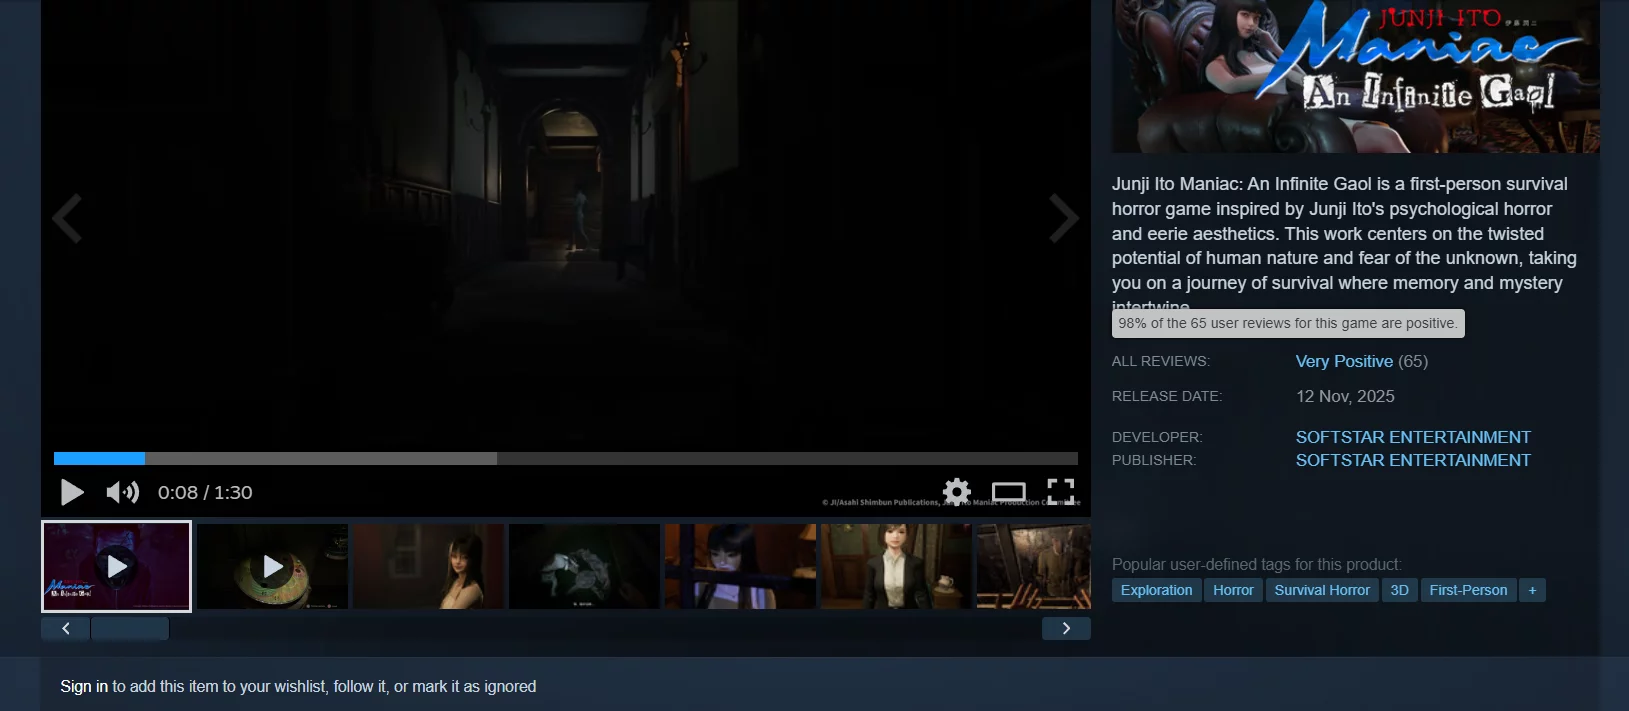Select first trailer thumbnail with logo
Image resolution: width=1629 pixels, height=711 pixels.
[x=116, y=566]
